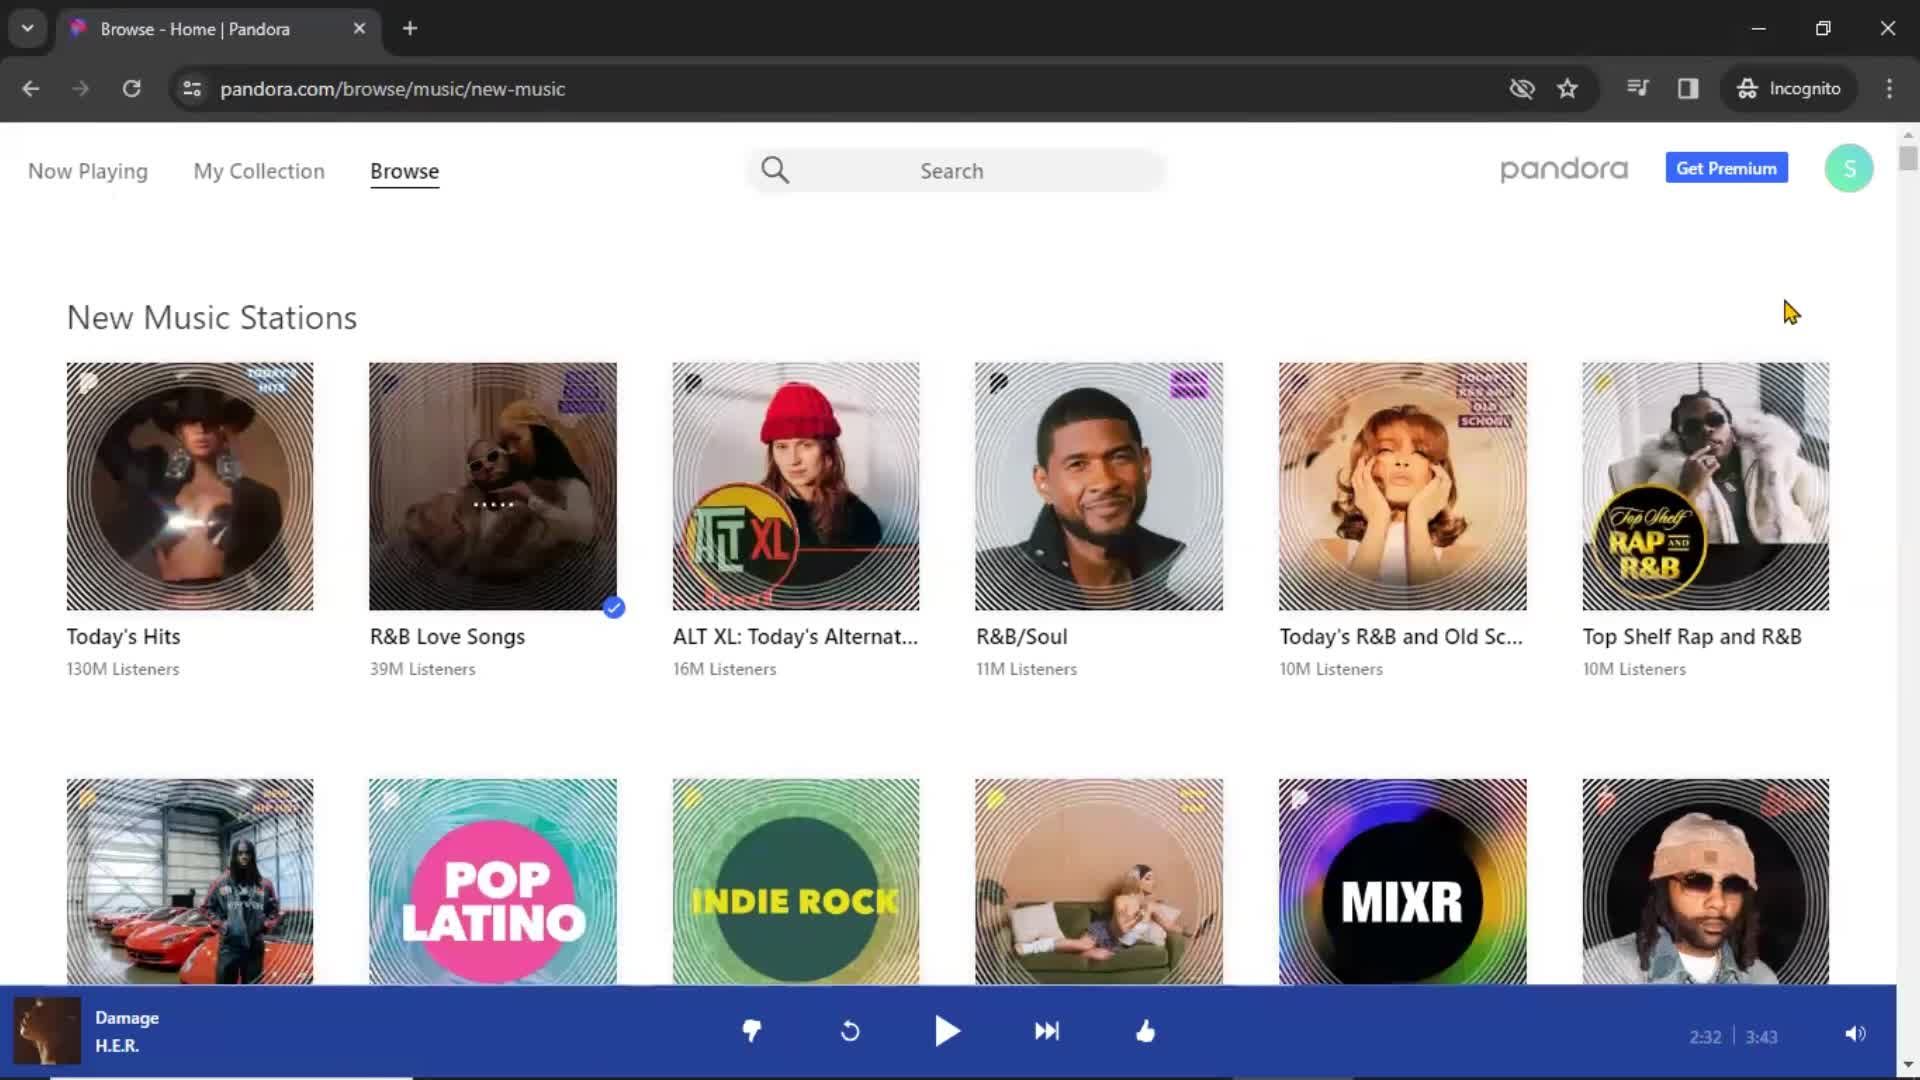Image resolution: width=1920 pixels, height=1080 pixels.
Task: Open a new browser tab
Action: pyautogui.click(x=410, y=28)
